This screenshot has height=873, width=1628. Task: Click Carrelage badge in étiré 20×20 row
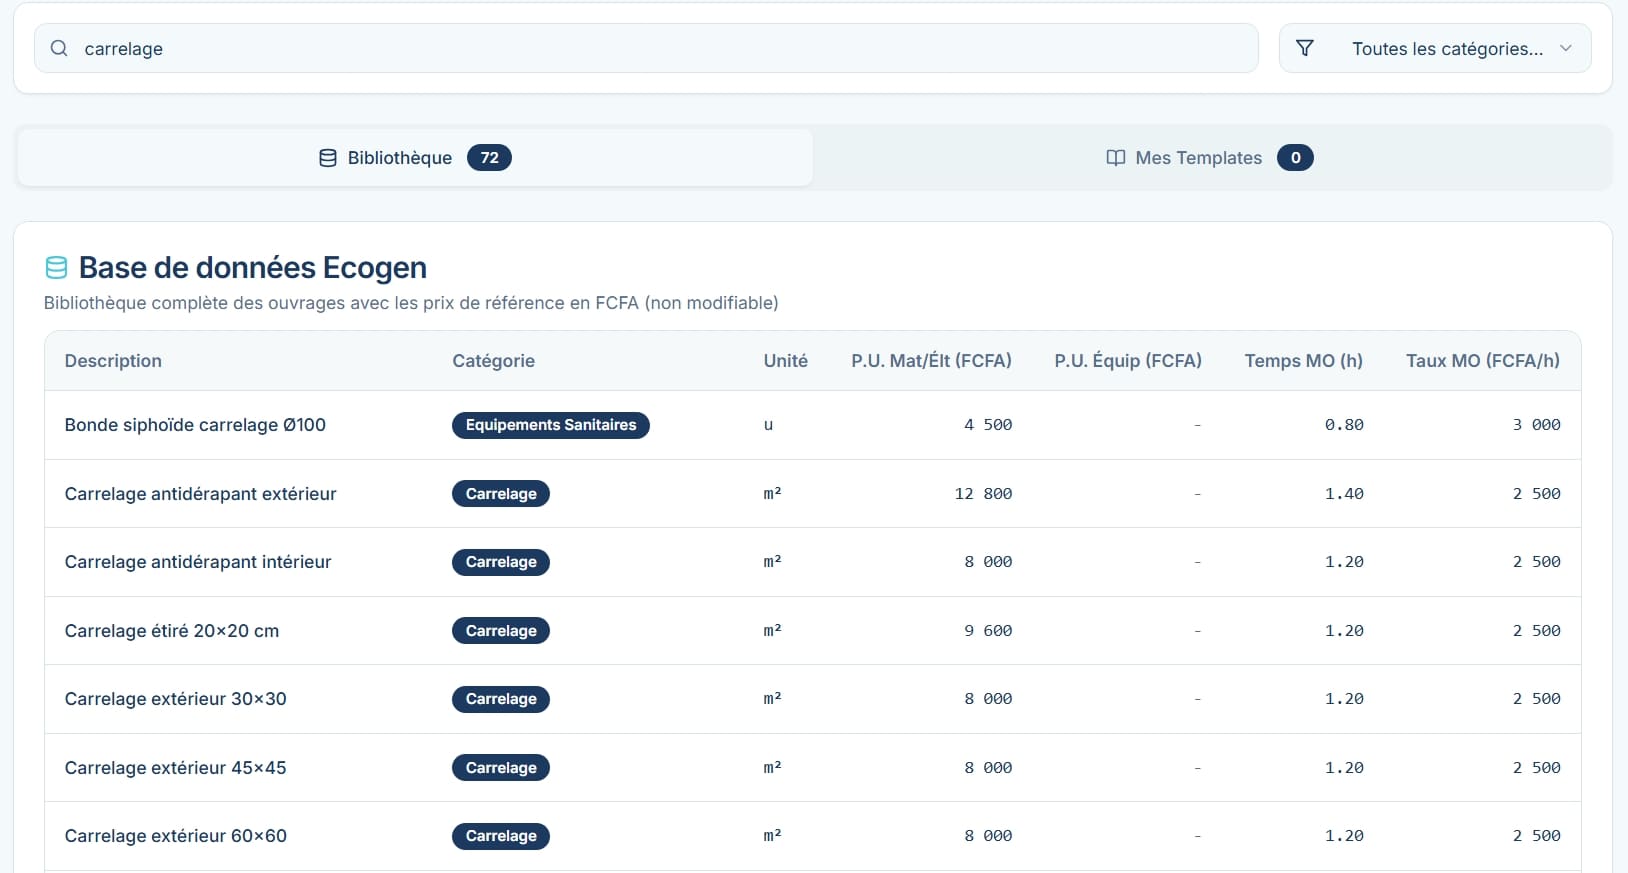[501, 631]
